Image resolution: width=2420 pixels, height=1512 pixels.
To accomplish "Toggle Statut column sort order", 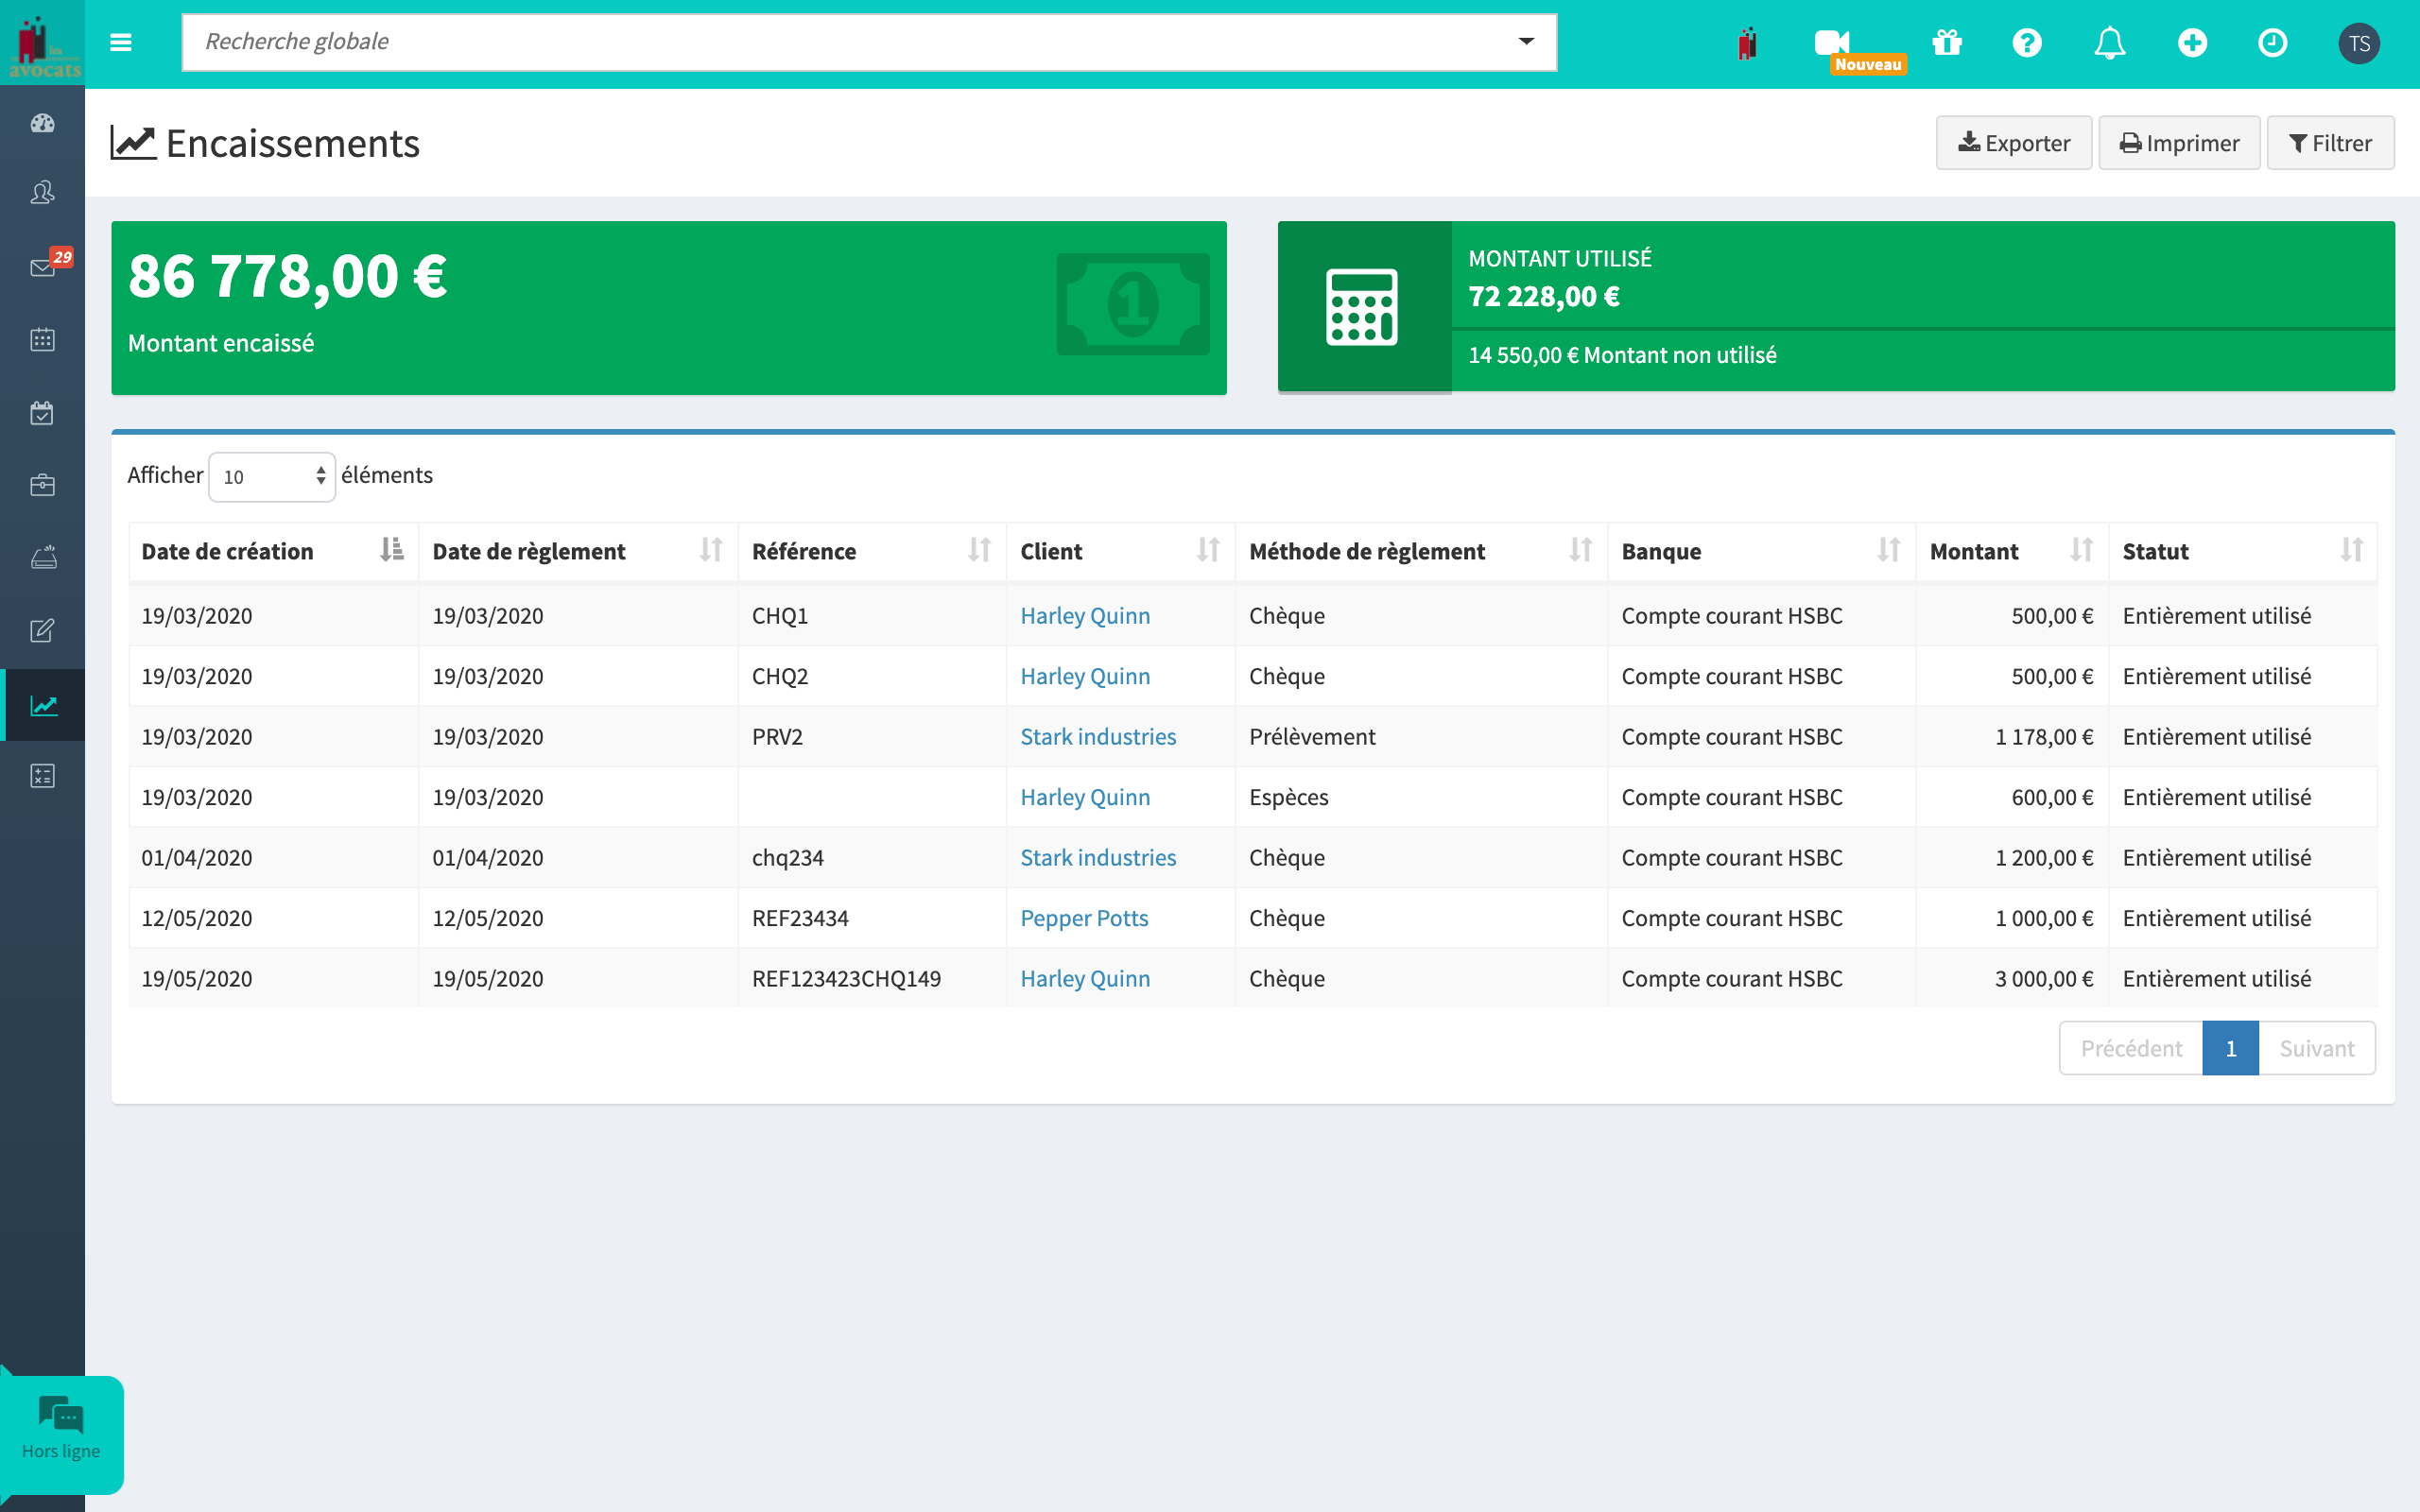I will [x=2352, y=552].
